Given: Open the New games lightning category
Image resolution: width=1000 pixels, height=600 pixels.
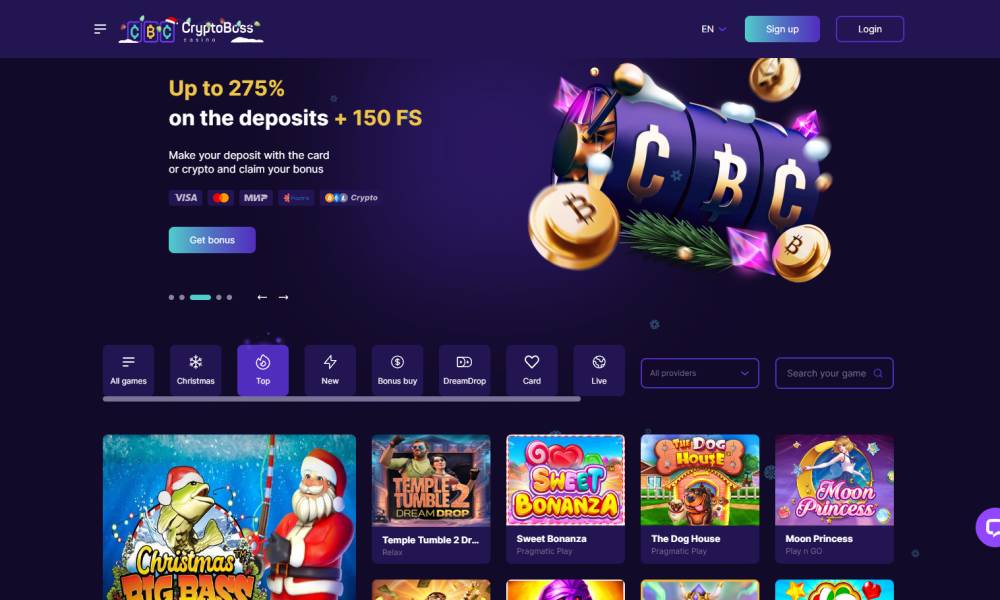Looking at the screenshot, I should [x=330, y=370].
